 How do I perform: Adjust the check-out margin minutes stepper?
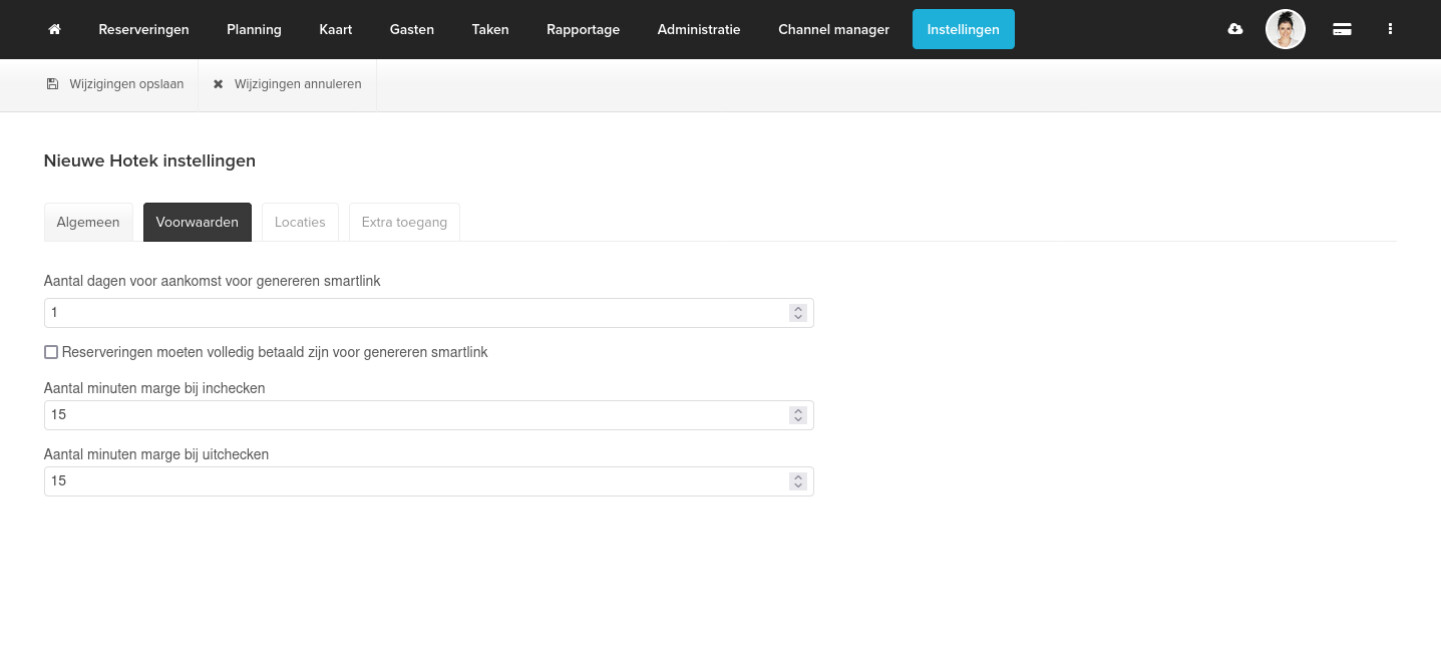797,481
